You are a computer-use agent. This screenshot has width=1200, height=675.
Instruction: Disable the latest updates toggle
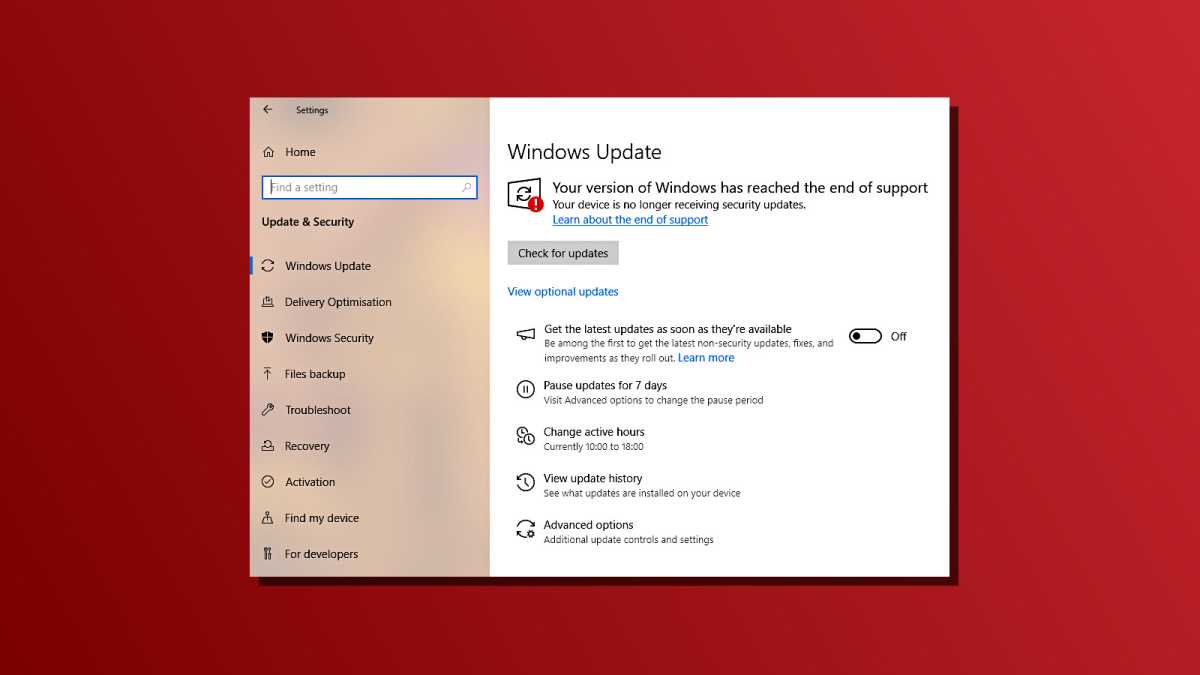point(864,336)
